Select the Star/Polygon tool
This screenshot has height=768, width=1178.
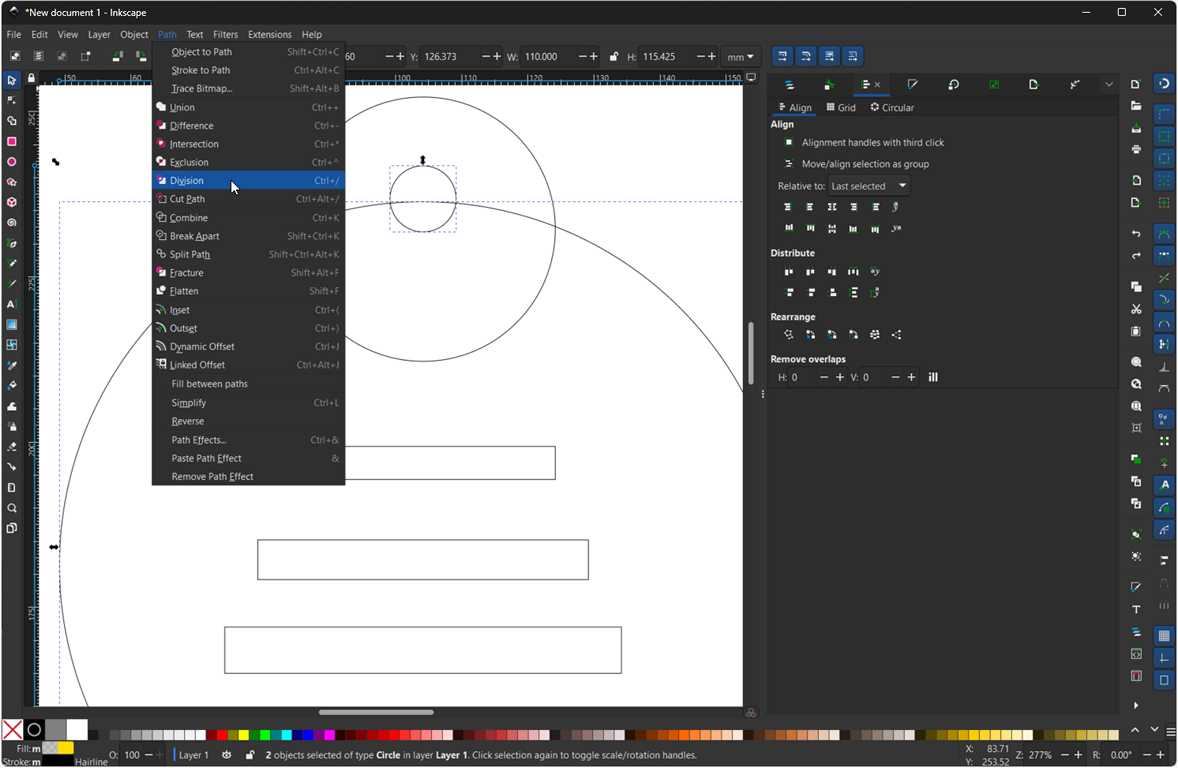click(11, 182)
